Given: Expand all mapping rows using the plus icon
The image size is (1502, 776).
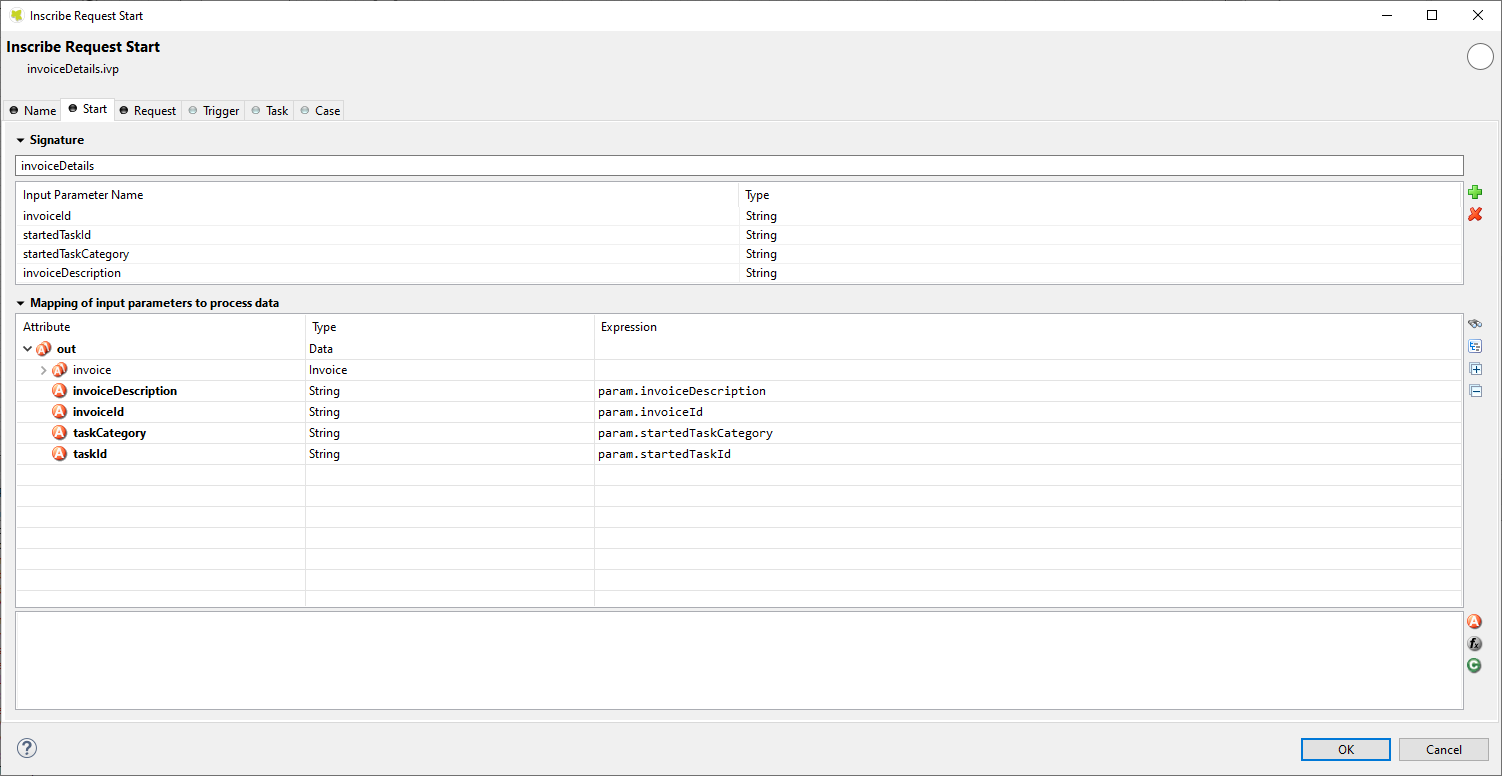Looking at the screenshot, I should click(x=1474, y=368).
